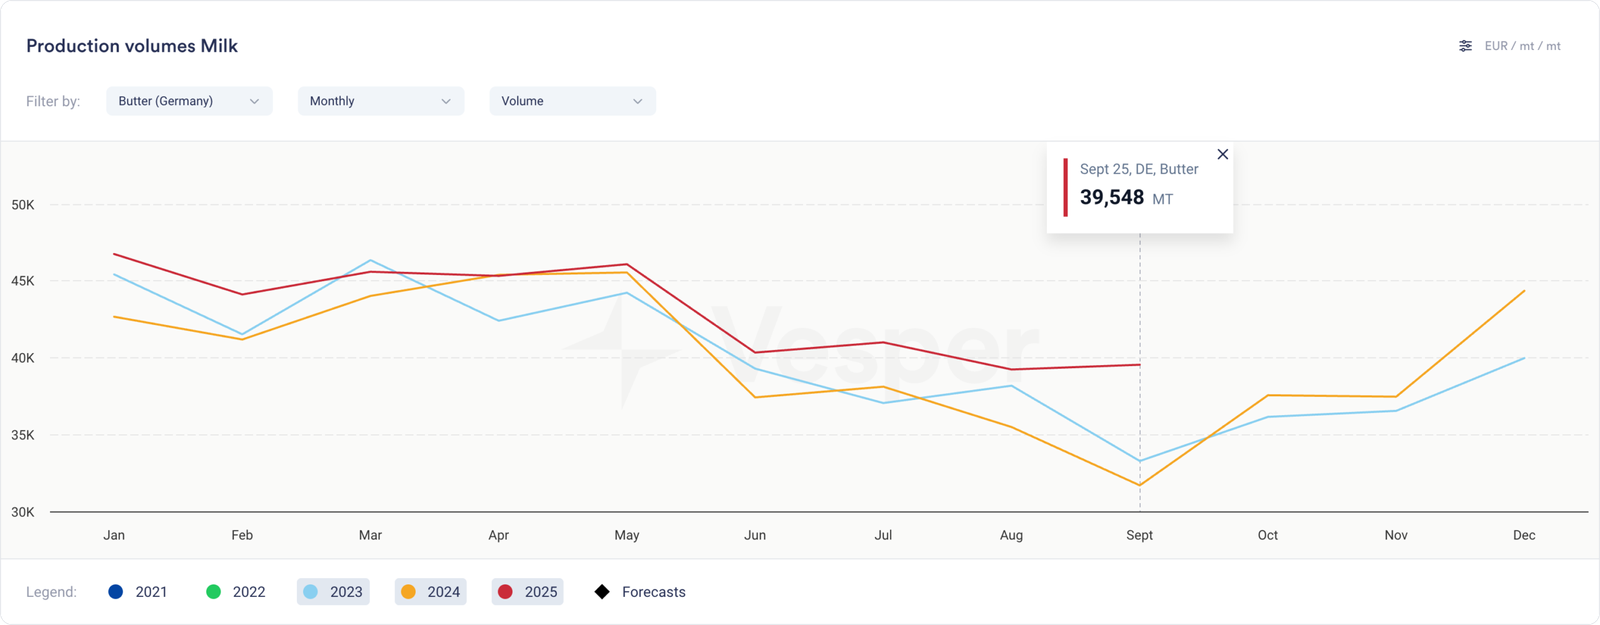This screenshot has width=1600, height=625.
Task: Hide the 2025 series via legend
Action: (540, 592)
